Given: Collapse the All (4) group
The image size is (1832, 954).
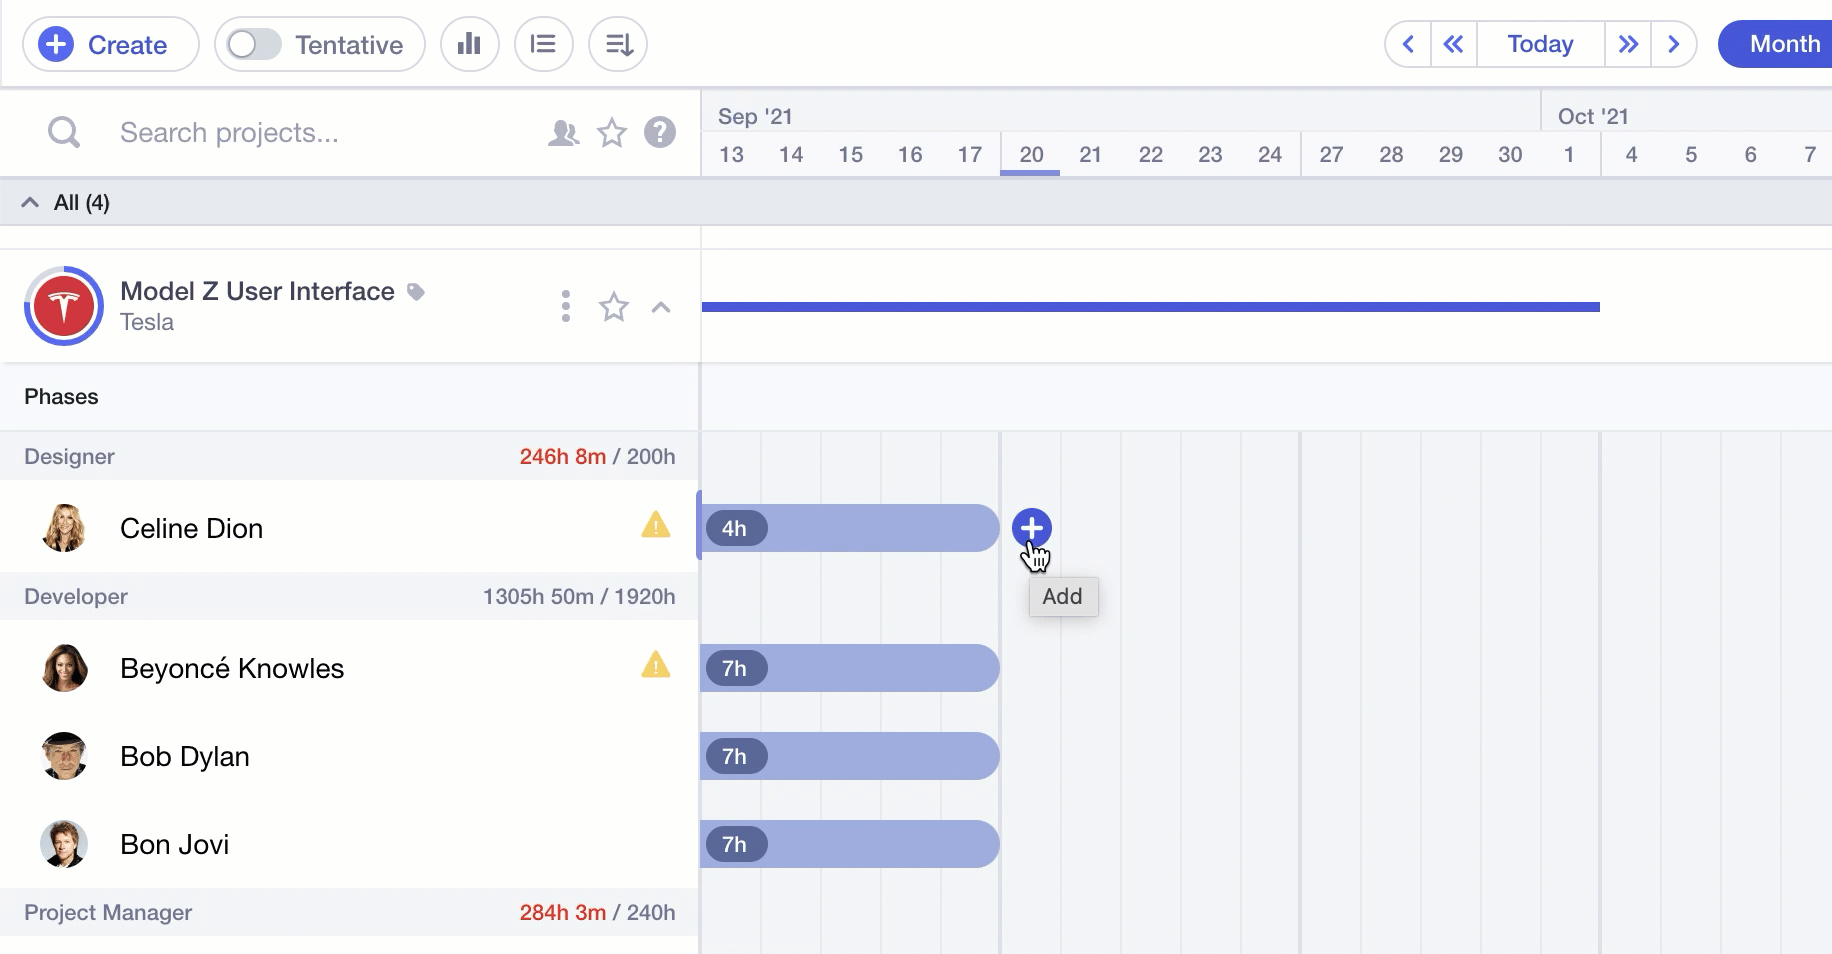Looking at the screenshot, I should click(x=28, y=202).
